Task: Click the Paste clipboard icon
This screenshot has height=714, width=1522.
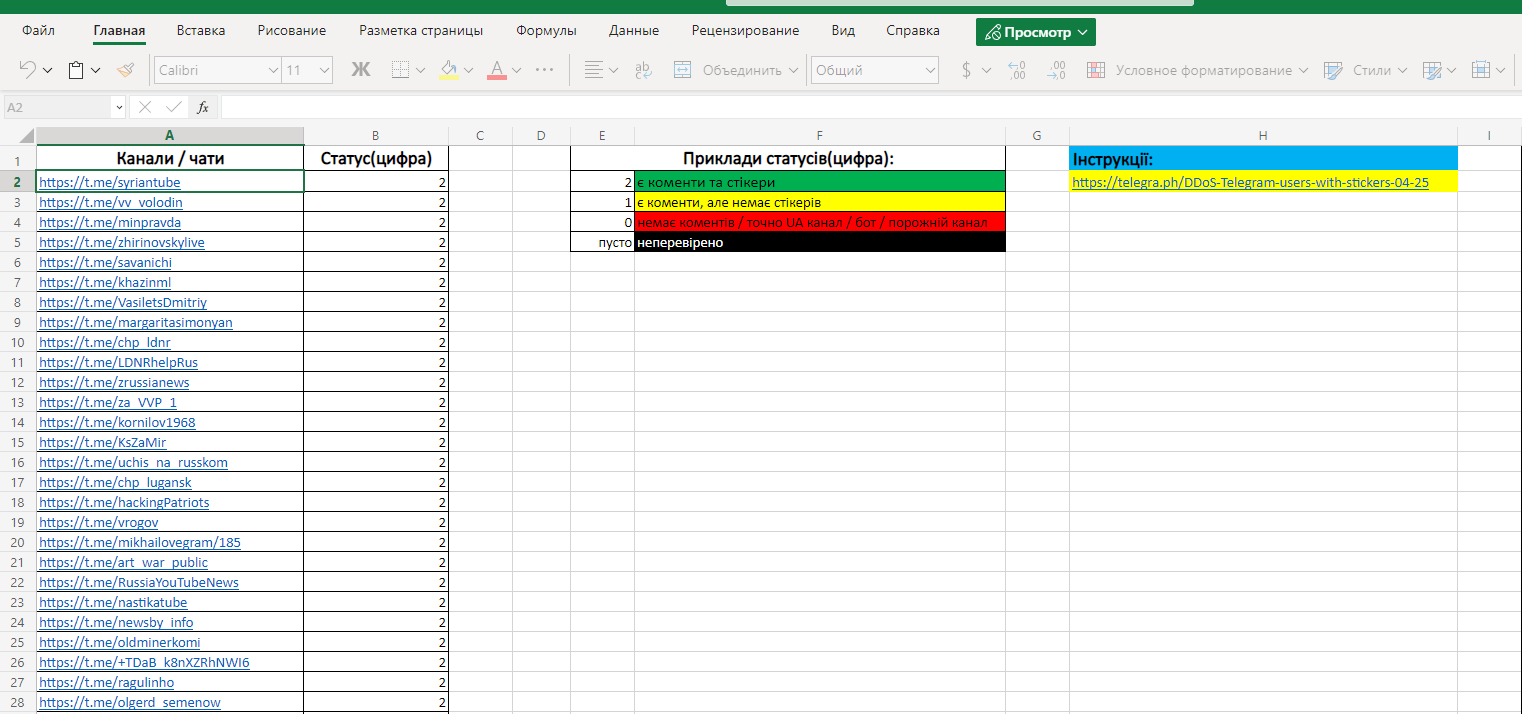Action: [76, 70]
